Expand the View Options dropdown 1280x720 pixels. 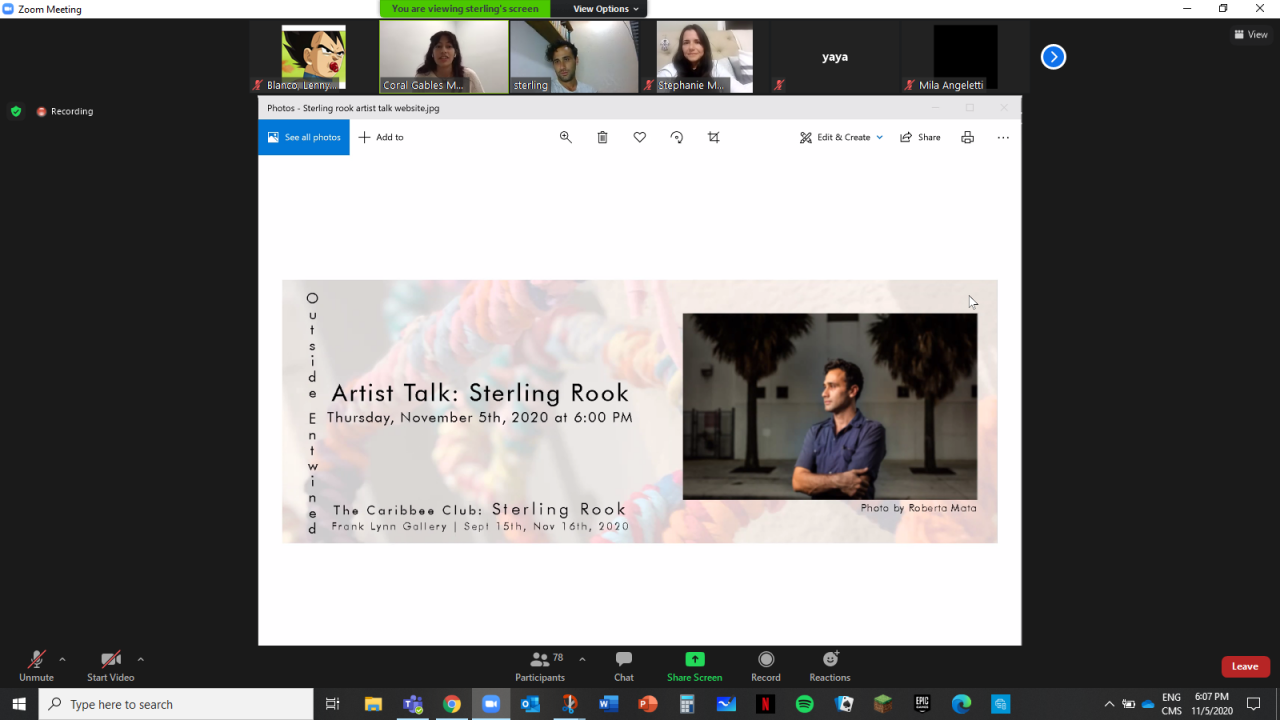(606, 9)
